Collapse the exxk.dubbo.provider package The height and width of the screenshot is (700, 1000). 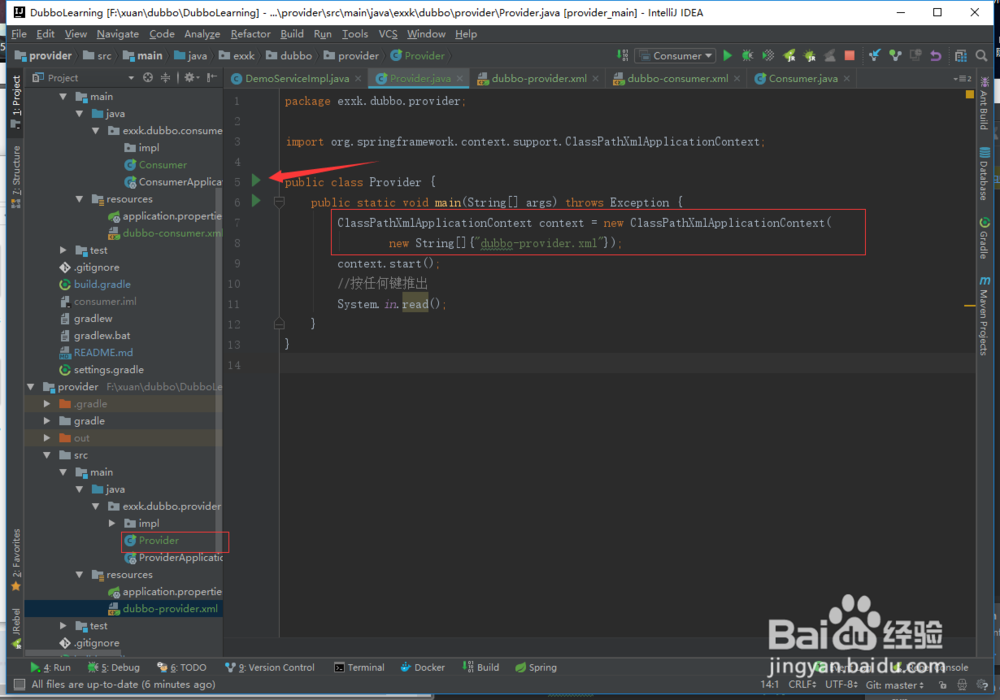pyautogui.click(x=95, y=506)
